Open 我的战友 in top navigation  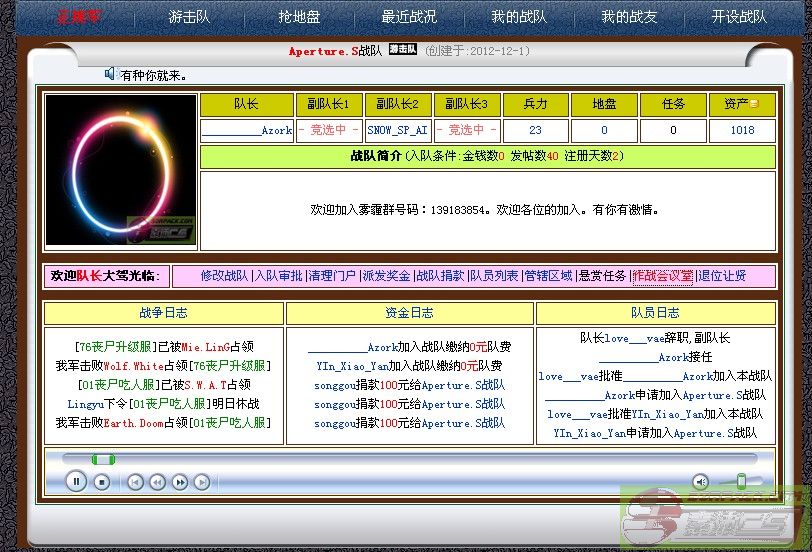tap(629, 17)
